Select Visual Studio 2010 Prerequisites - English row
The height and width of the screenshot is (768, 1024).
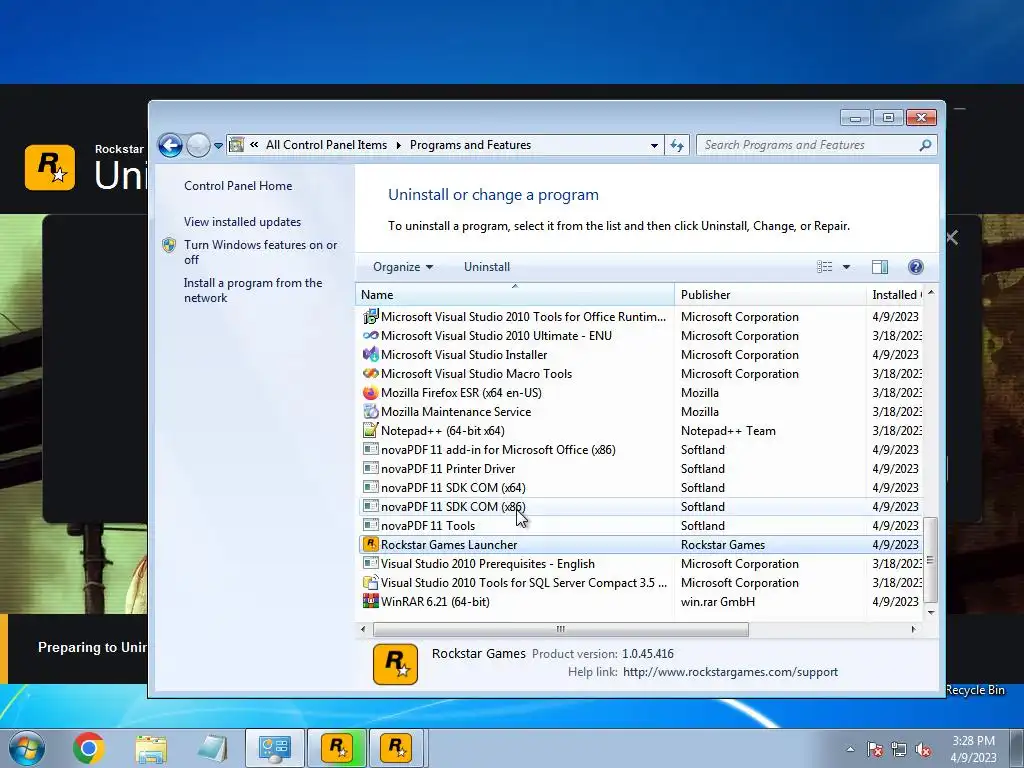(640, 564)
